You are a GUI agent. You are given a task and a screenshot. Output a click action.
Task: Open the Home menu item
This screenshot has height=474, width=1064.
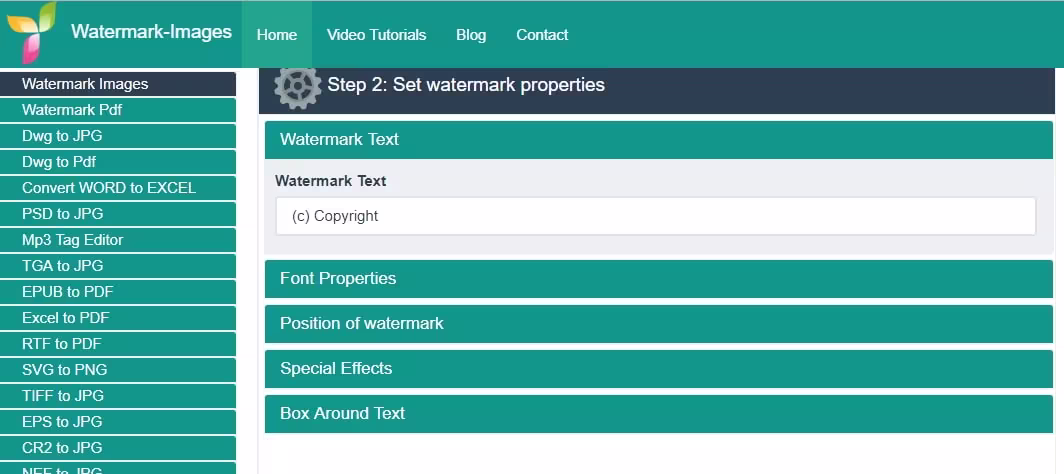[x=276, y=35]
